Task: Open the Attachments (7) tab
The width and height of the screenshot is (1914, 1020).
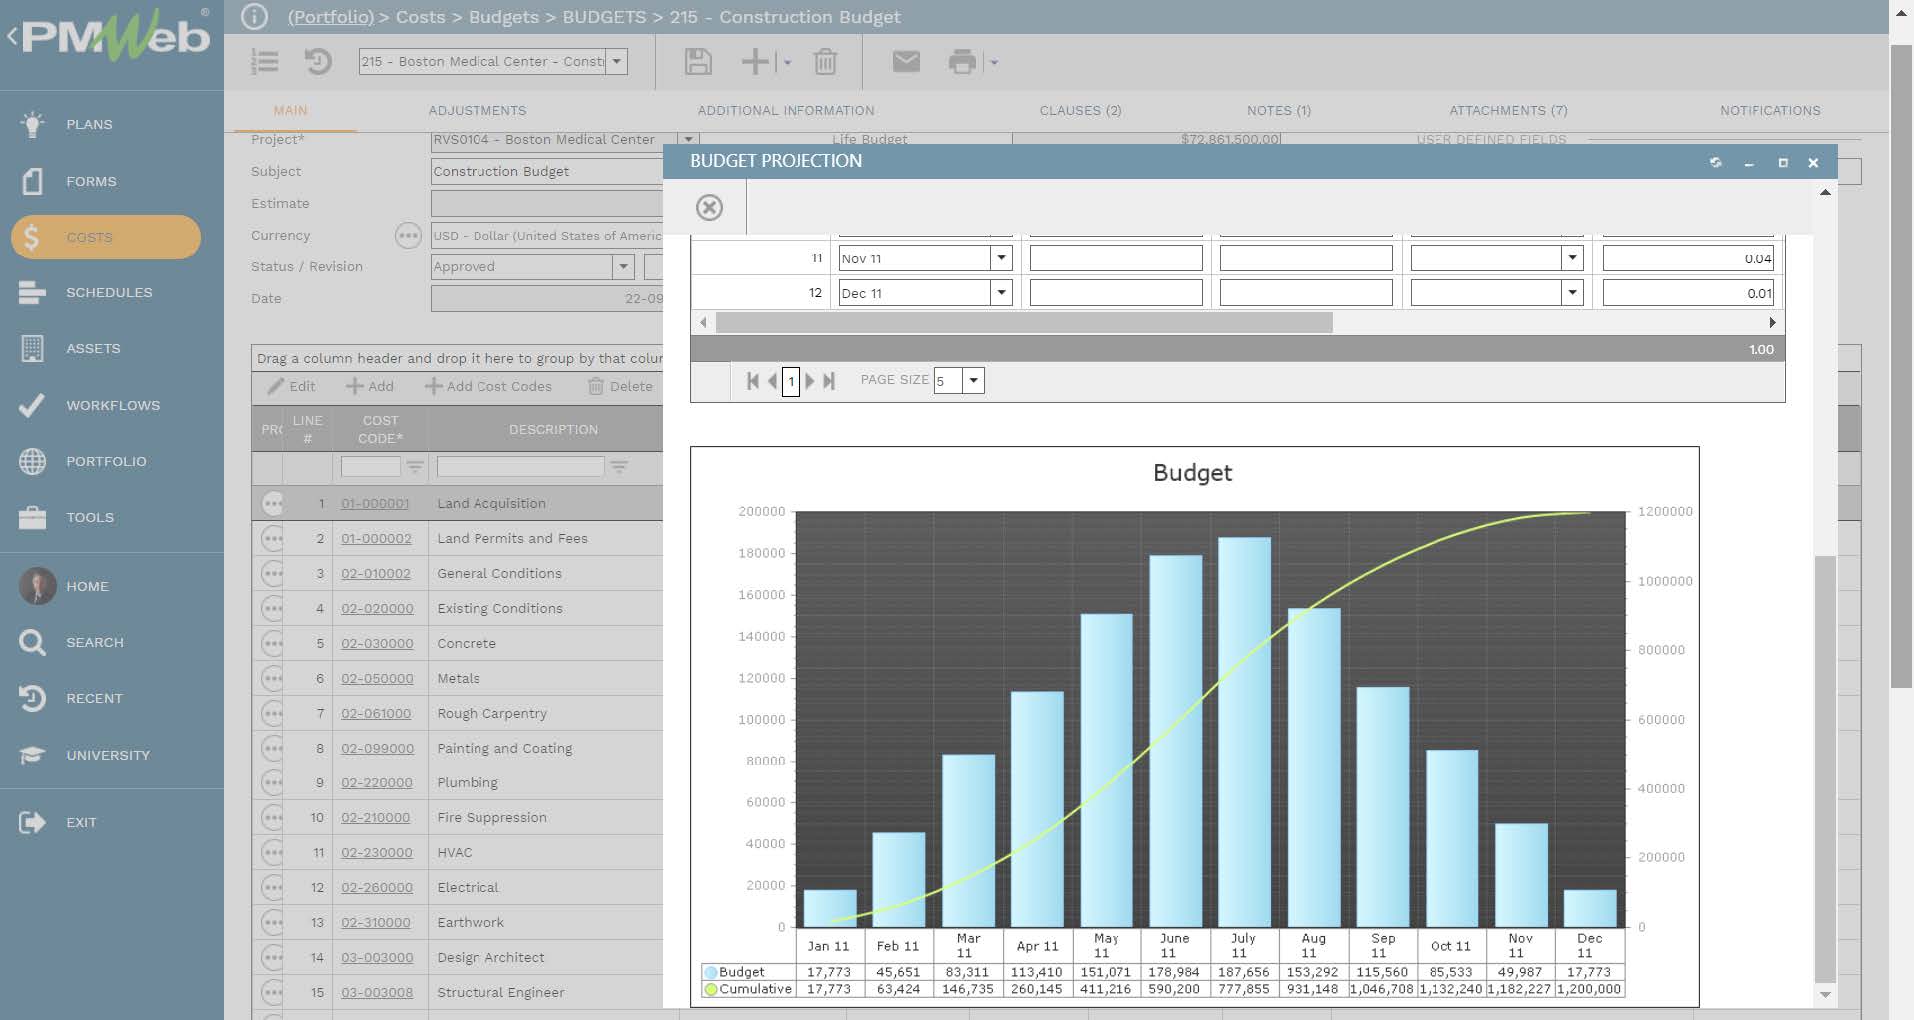Action: click(1508, 111)
